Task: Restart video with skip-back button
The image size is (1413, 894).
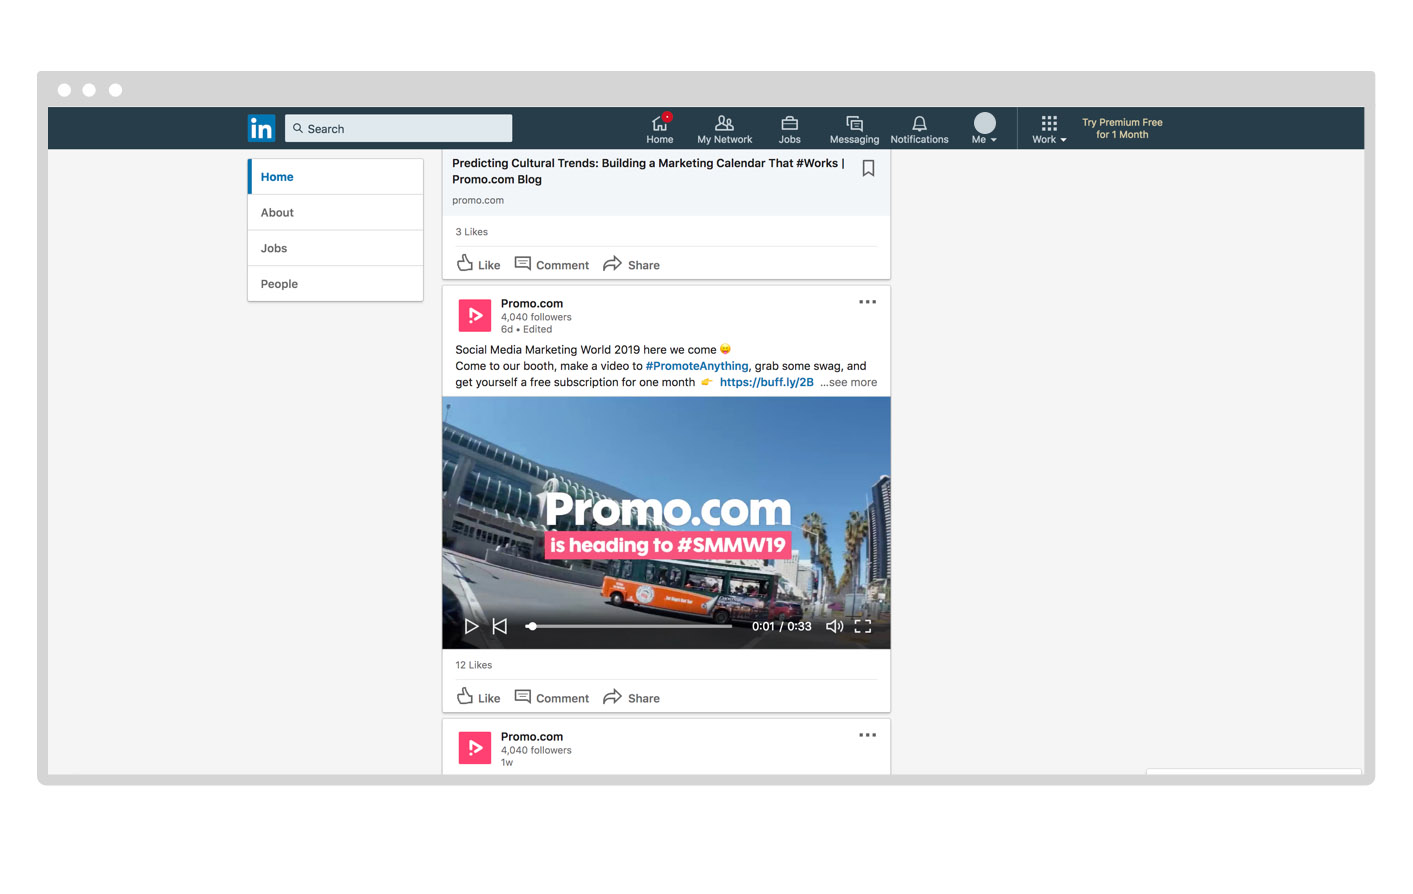Action: tap(500, 626)
